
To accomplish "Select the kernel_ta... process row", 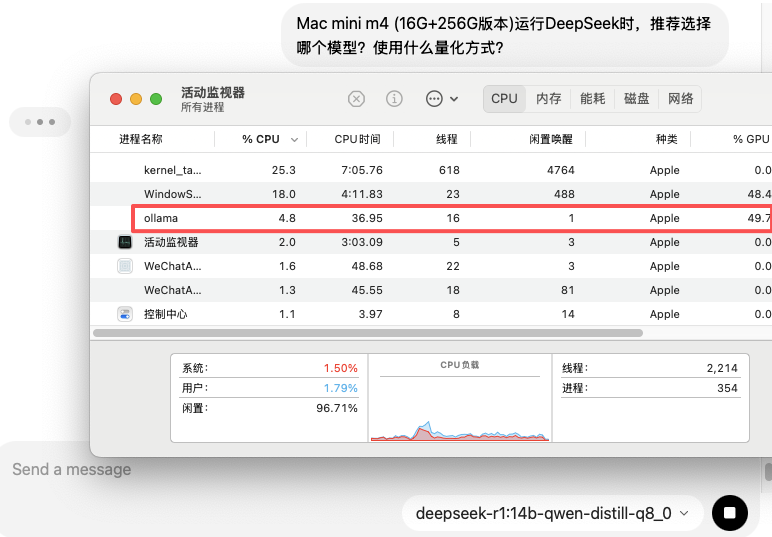I will (x=431, y=170).
